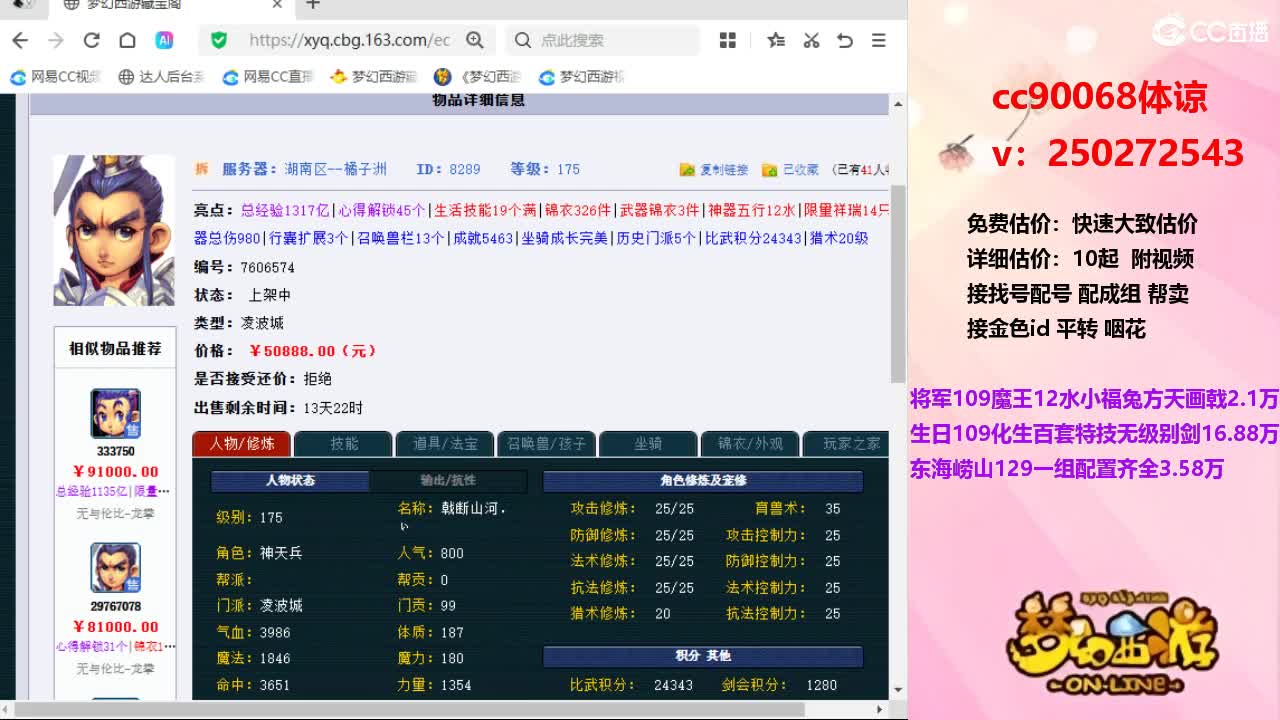The width and height of the screenshot is (1280, 720).
Task: Click the 相似物品推荐 panel header
Action: point(115,349)
